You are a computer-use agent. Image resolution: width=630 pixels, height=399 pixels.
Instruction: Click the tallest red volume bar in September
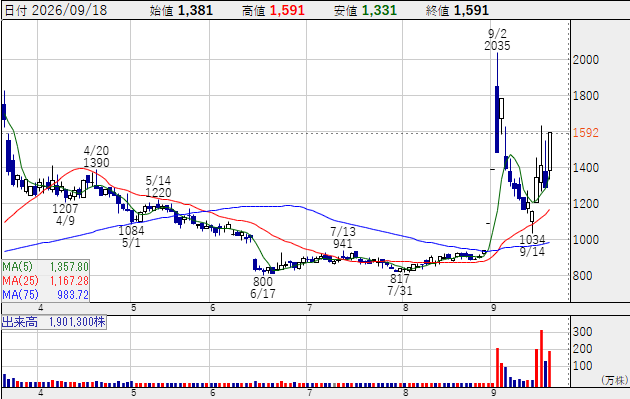tap(542, 358)
